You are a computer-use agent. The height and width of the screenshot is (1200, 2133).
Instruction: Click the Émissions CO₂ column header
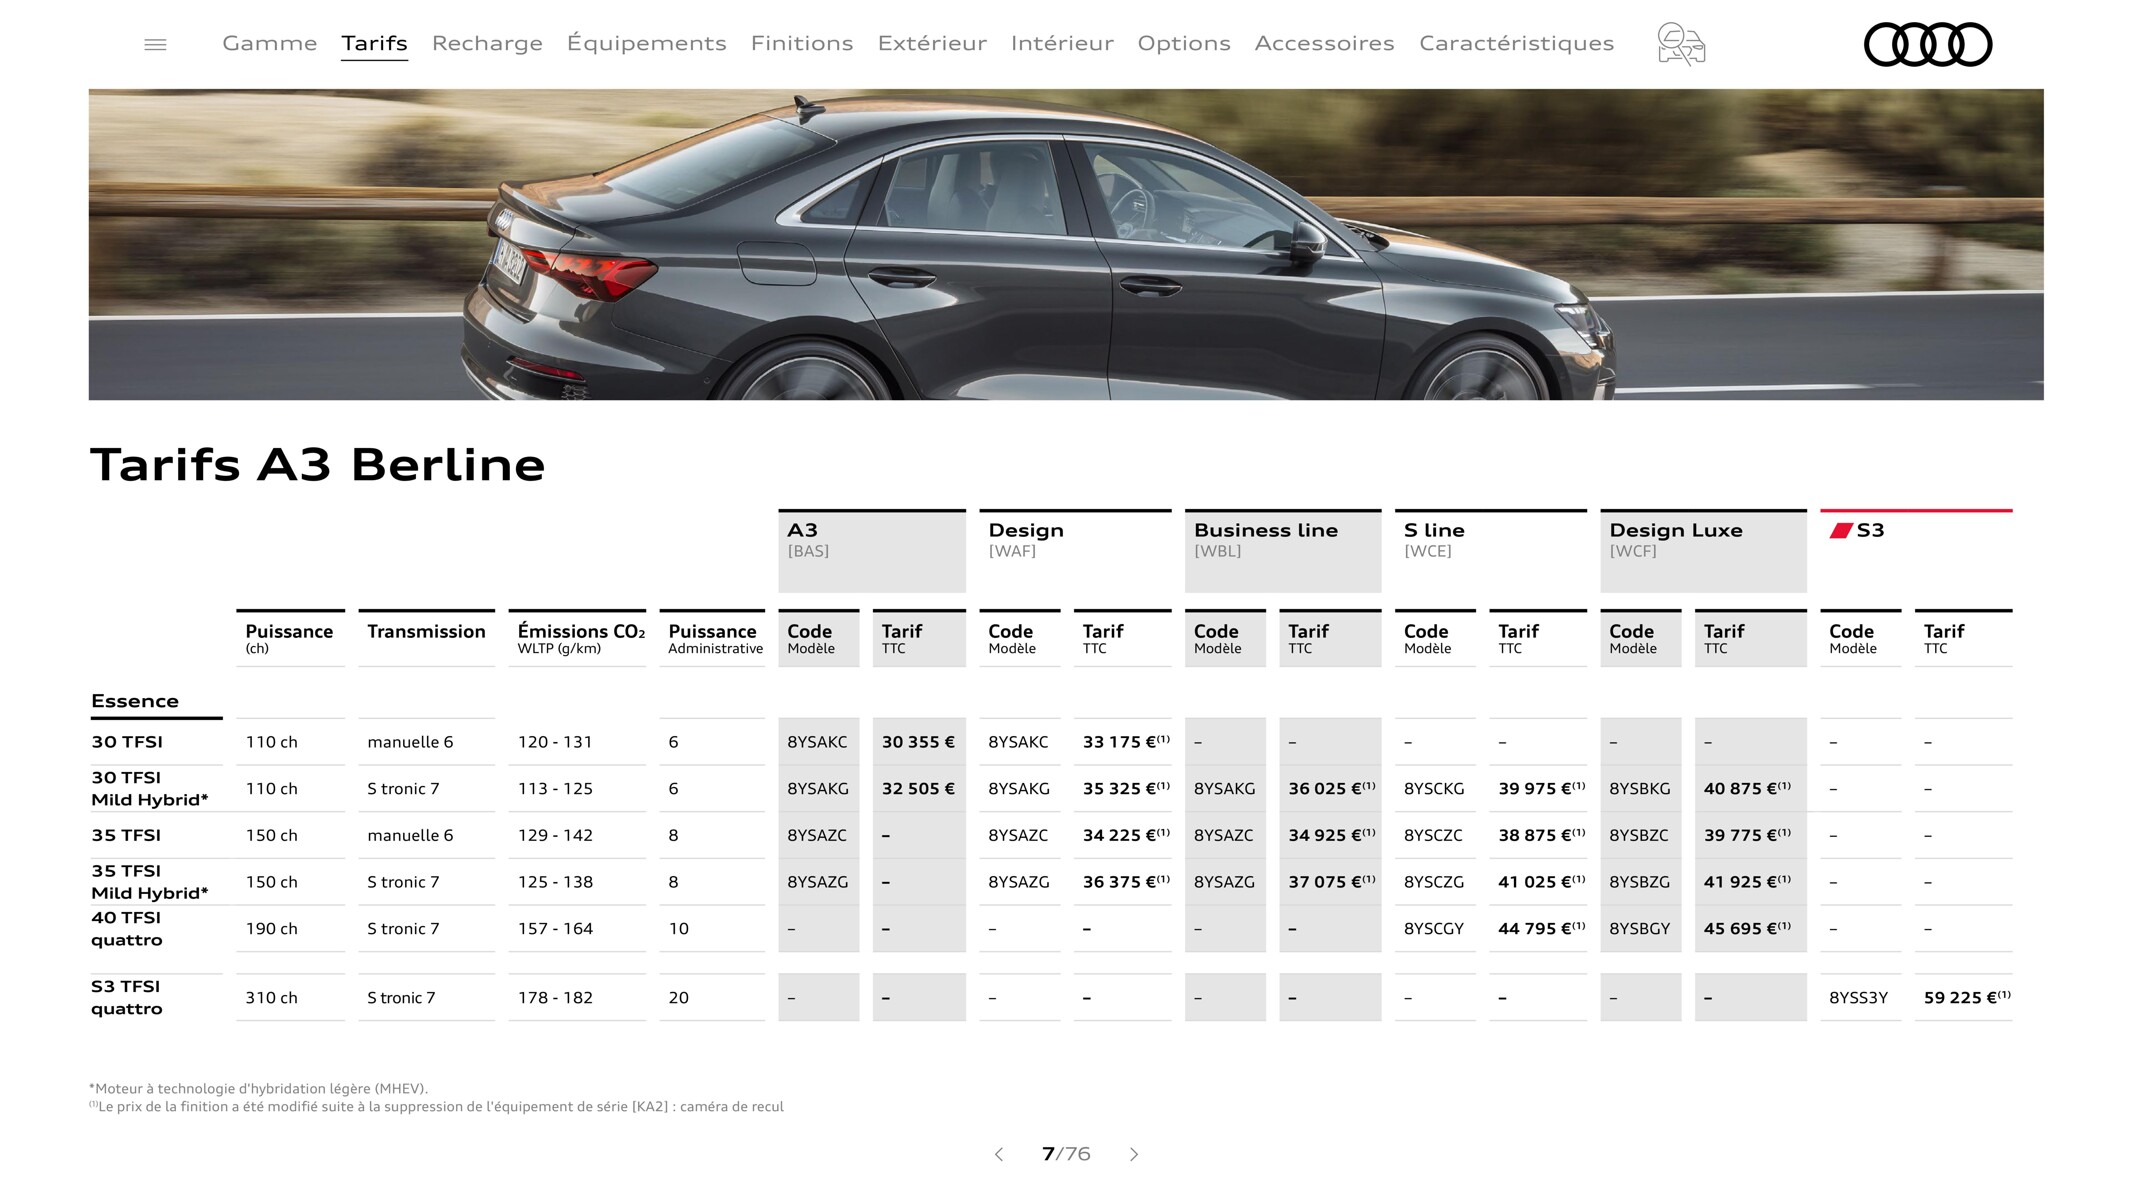click(x=577, y=638)
